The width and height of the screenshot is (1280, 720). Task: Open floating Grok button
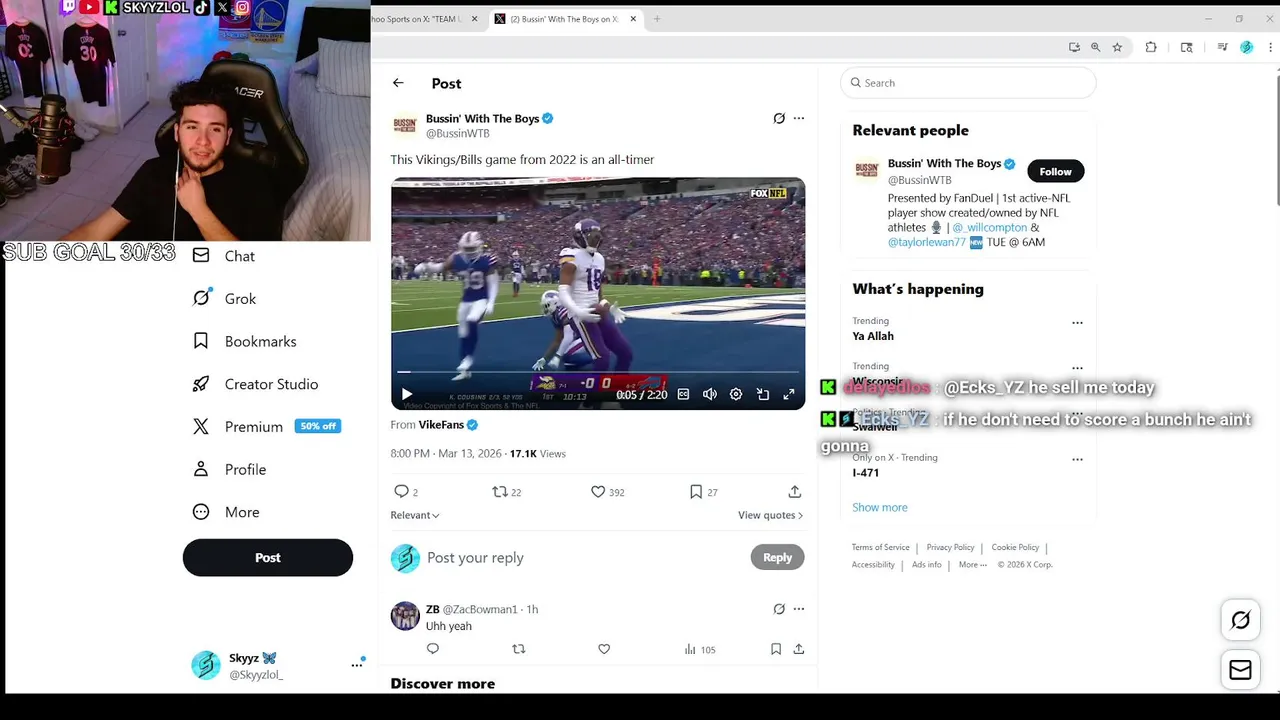click(1240, 620)
